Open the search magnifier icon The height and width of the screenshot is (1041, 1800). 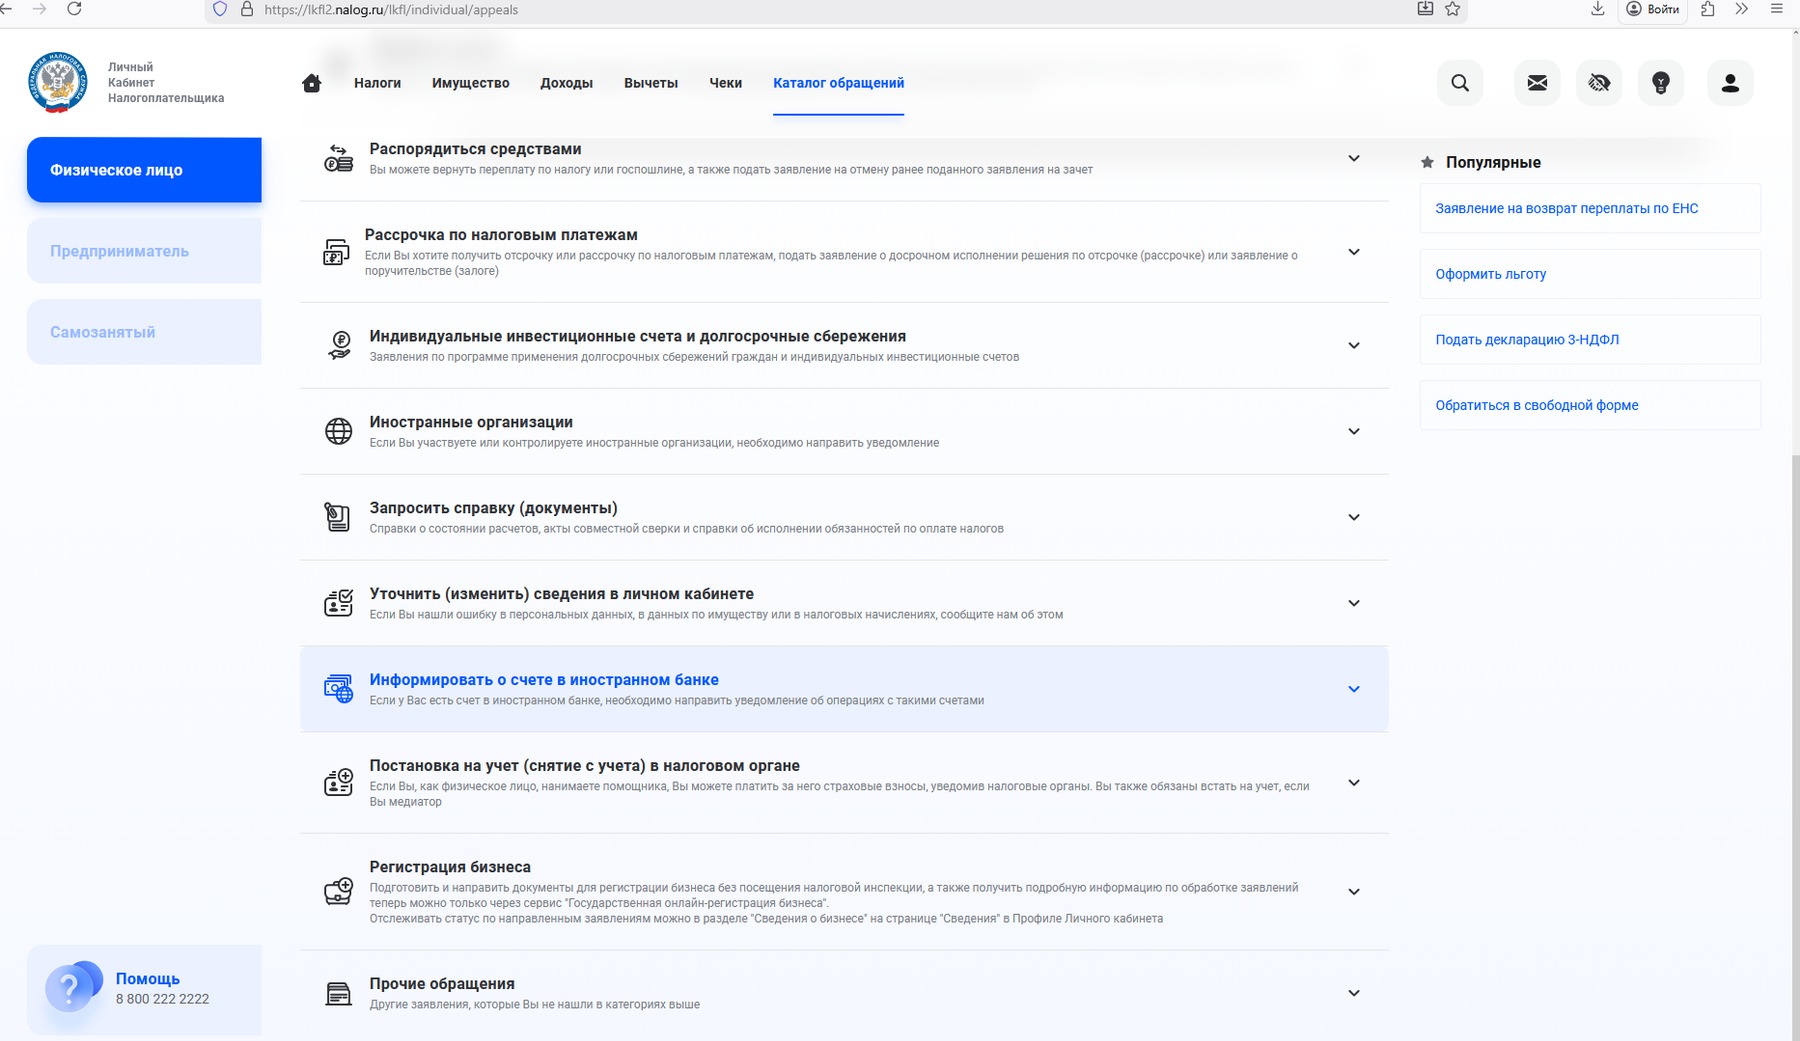click(x=1460, y=83)
